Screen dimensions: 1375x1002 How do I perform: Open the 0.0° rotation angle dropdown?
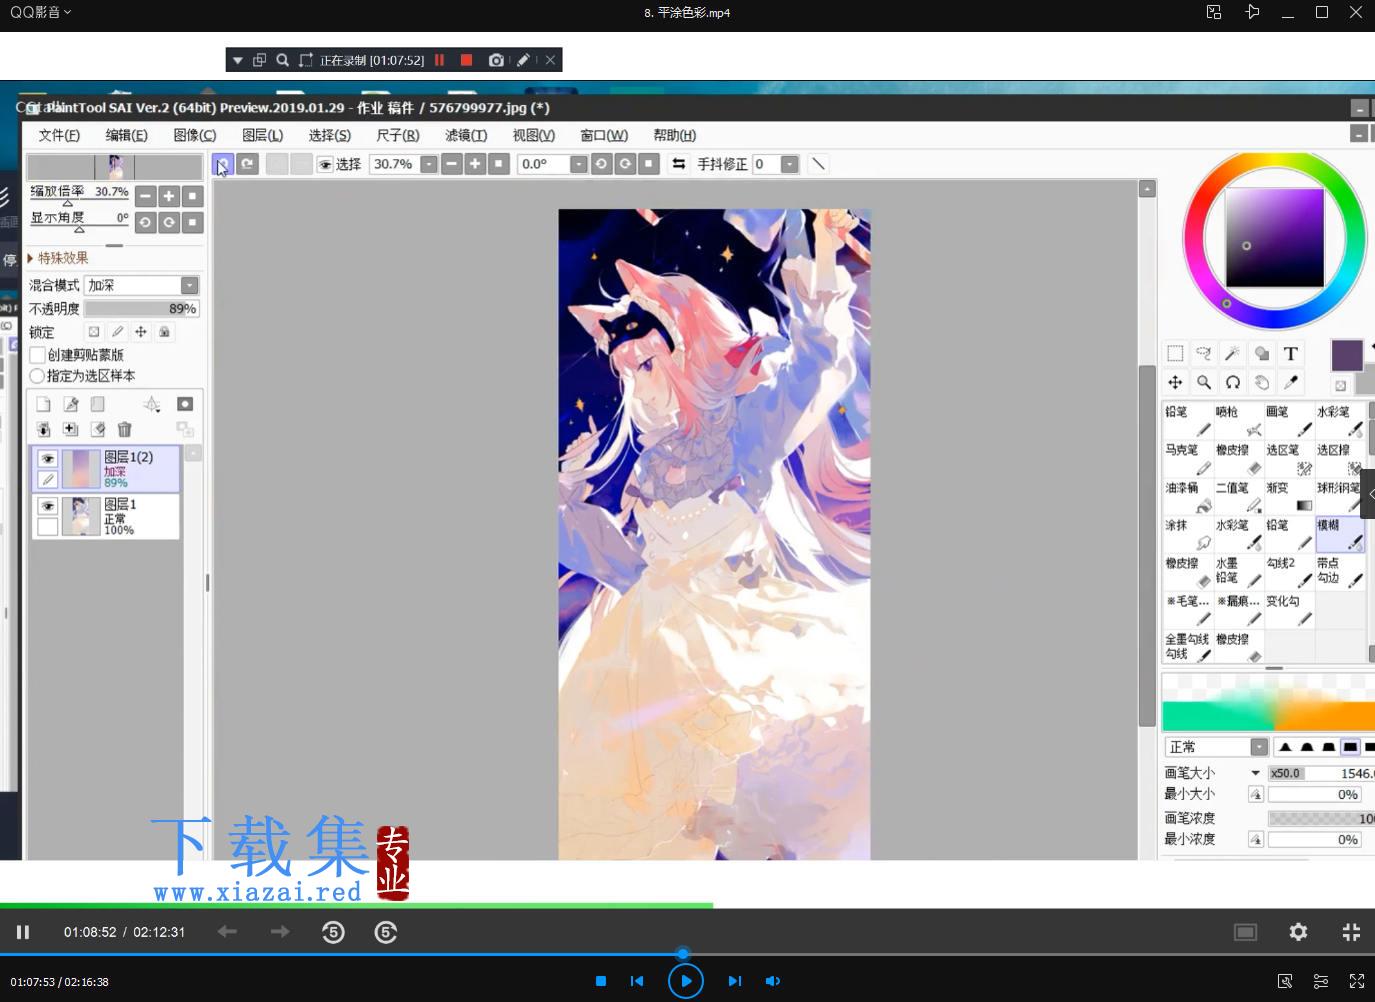click(578, 164)
